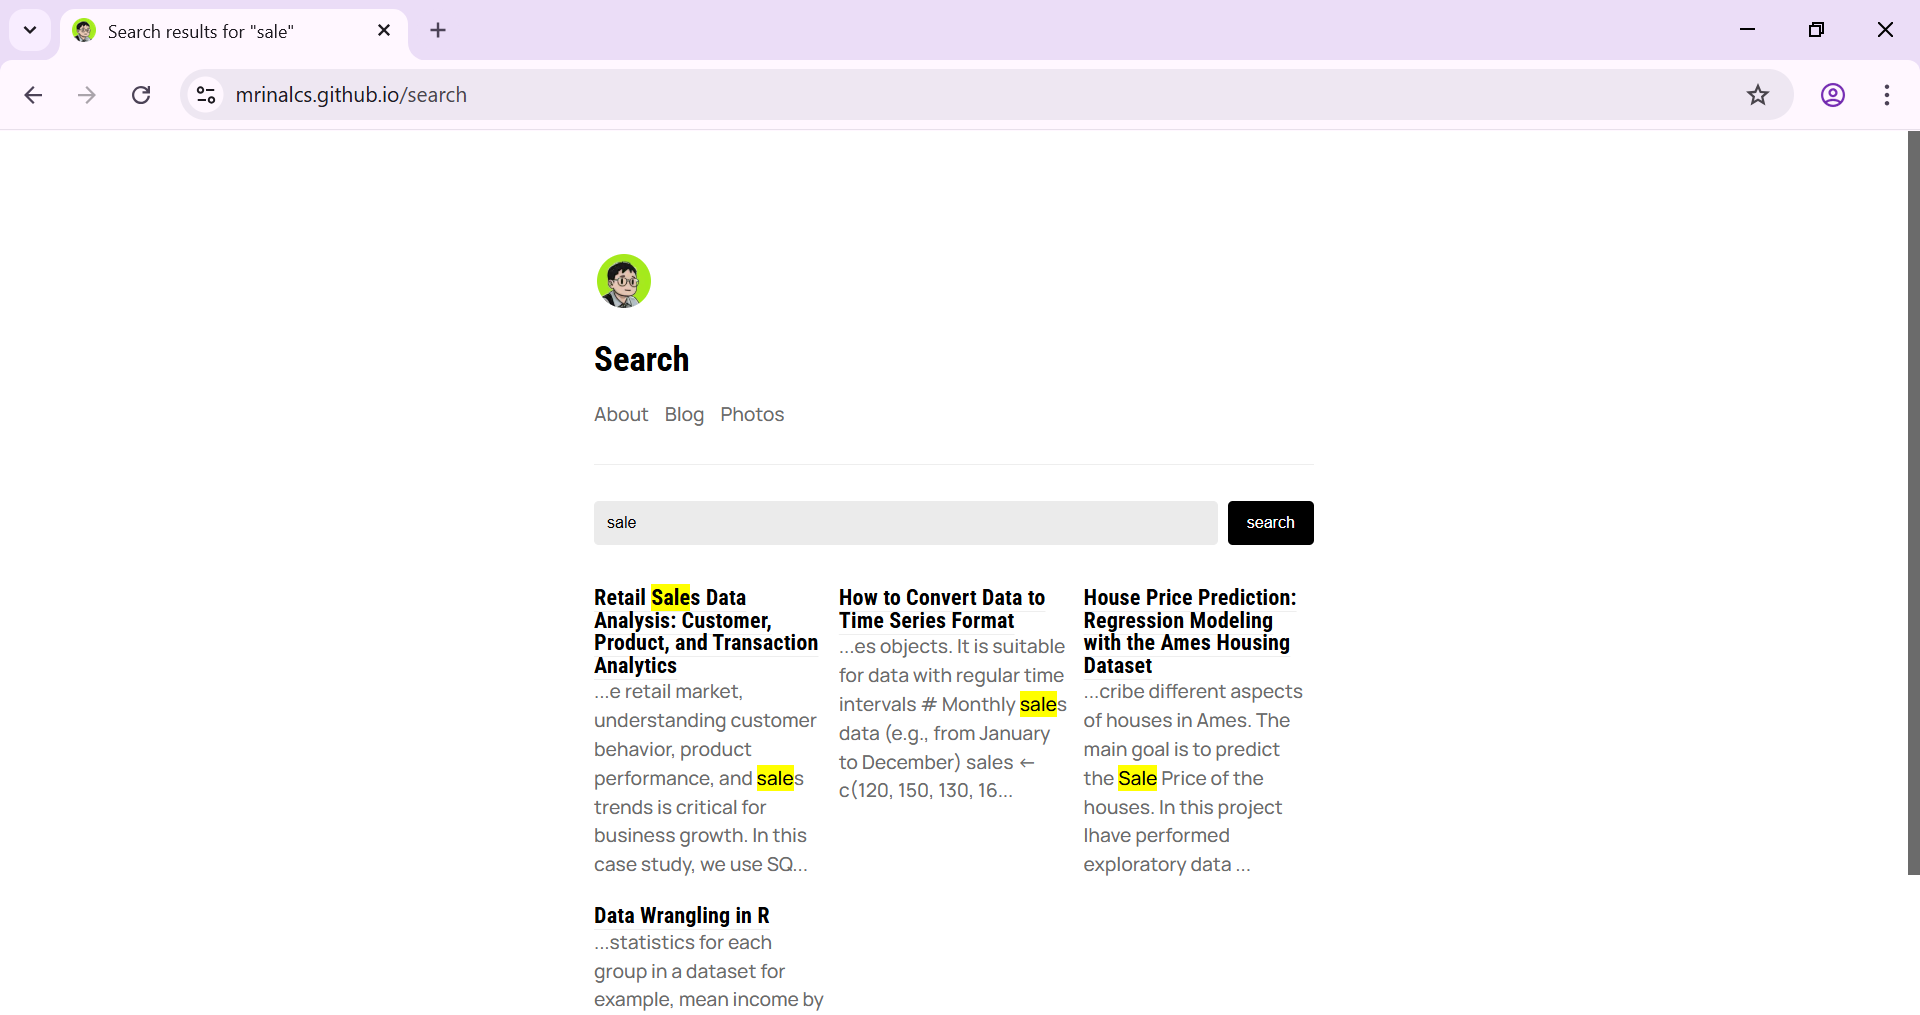Open the Blog page
The height and width of the screenshot is (1015, 1920).
point(684,414)
